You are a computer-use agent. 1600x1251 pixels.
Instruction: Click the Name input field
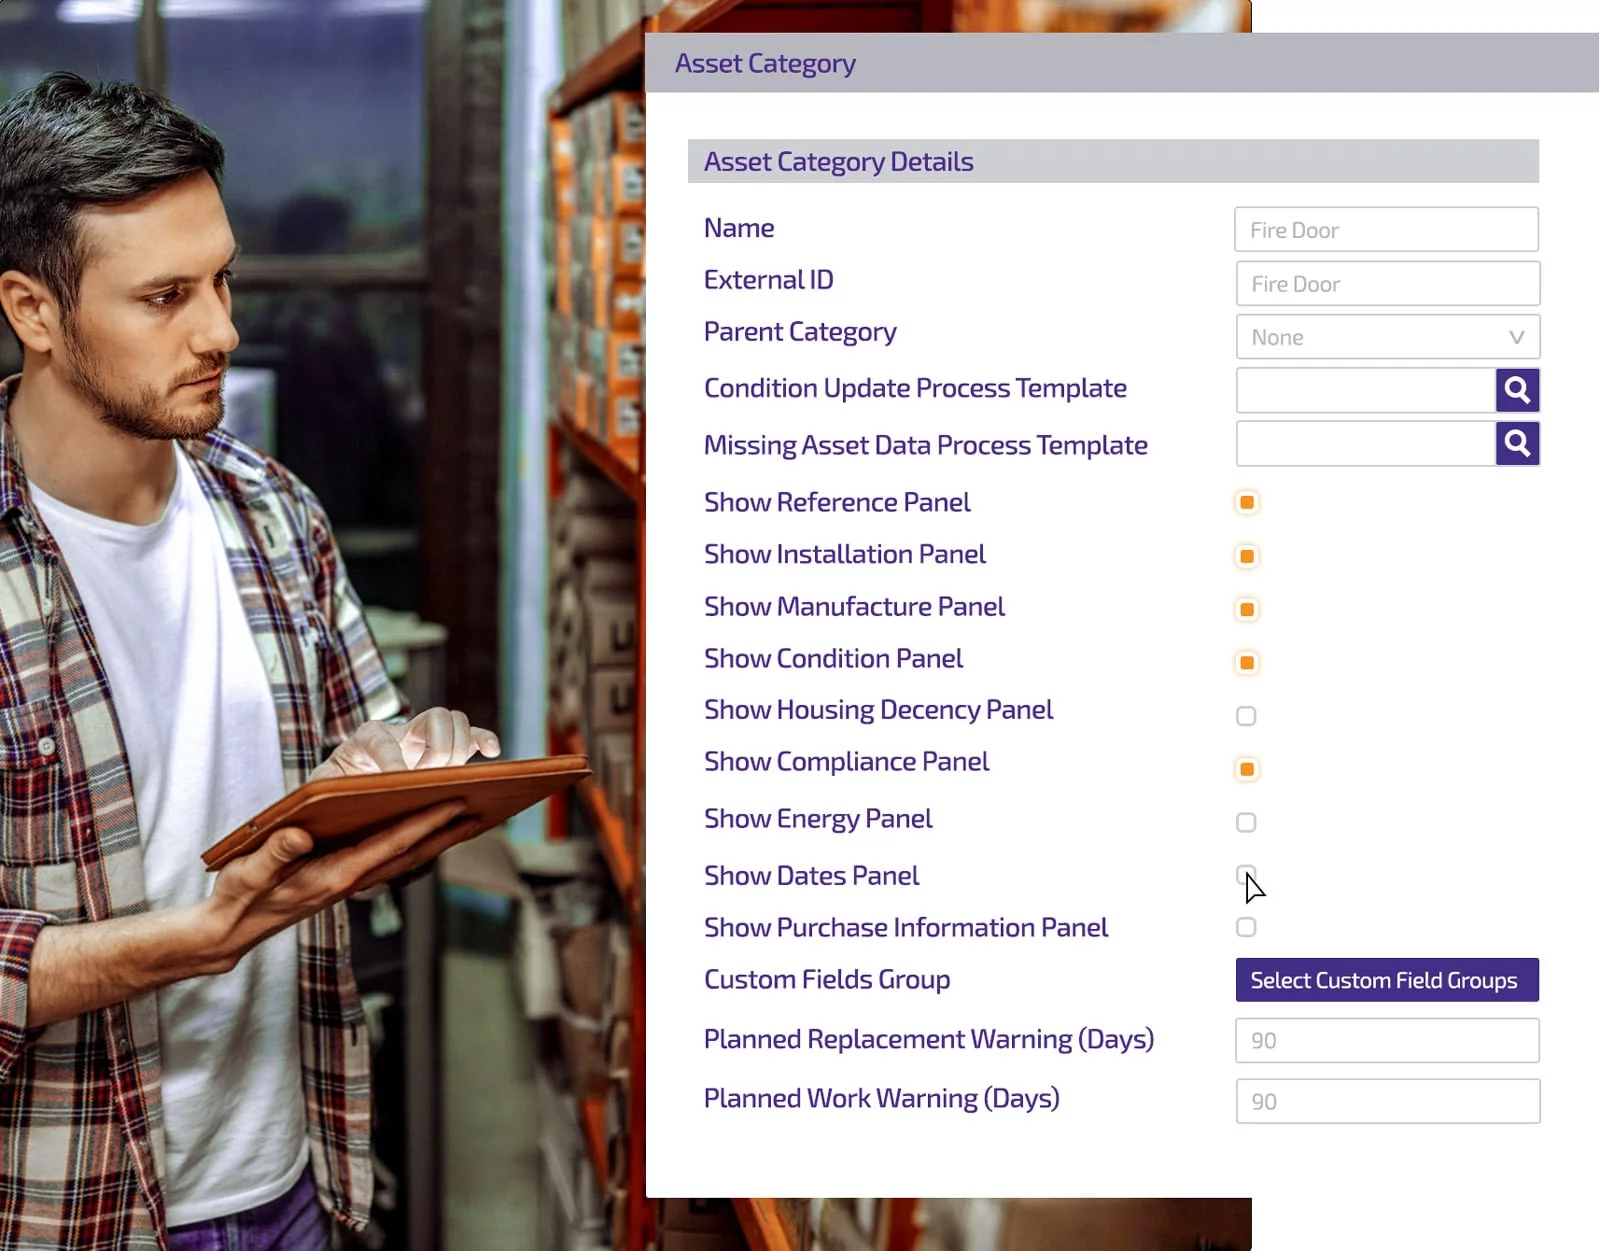(1386, 229)
